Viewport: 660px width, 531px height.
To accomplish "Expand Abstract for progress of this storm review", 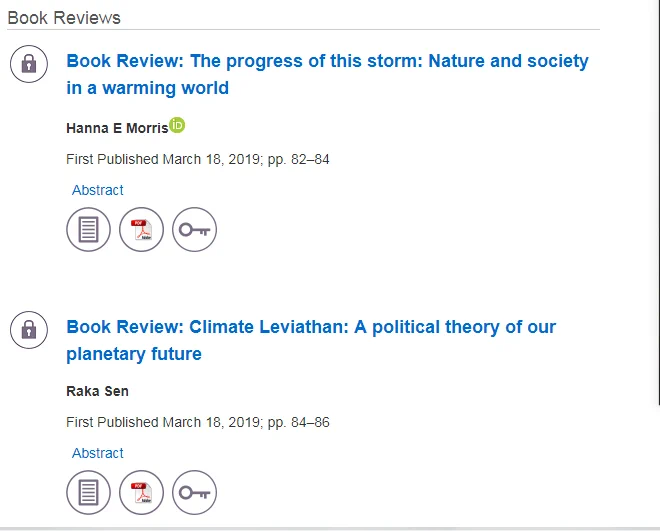I will [x=98, y=190].
